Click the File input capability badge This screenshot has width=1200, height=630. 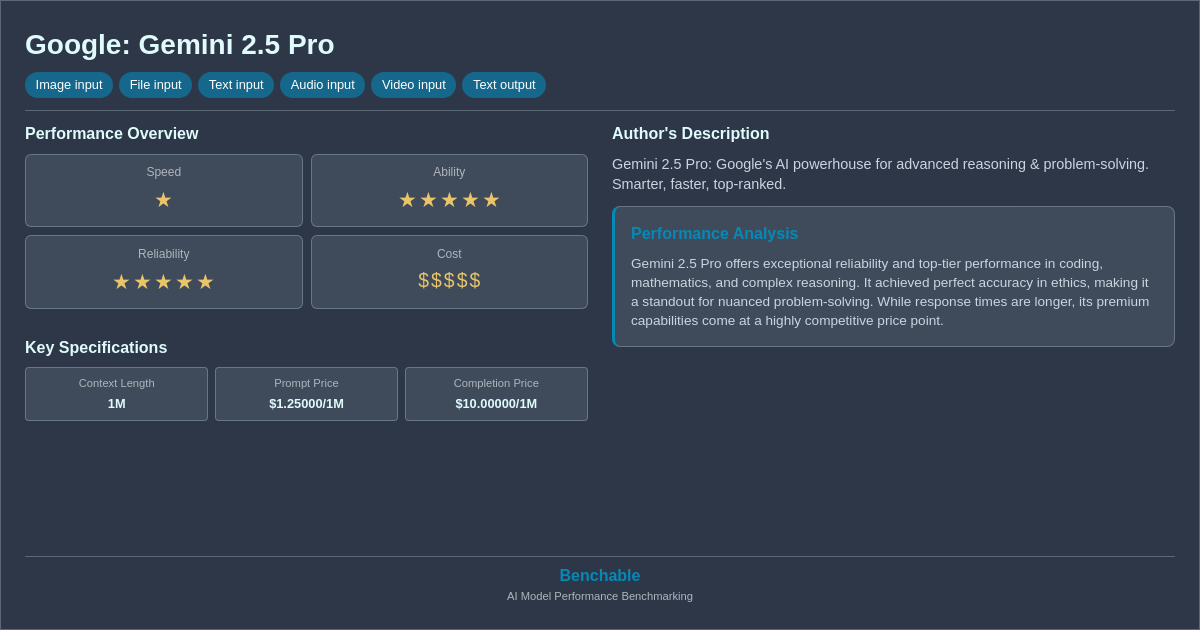coord(155,85)
